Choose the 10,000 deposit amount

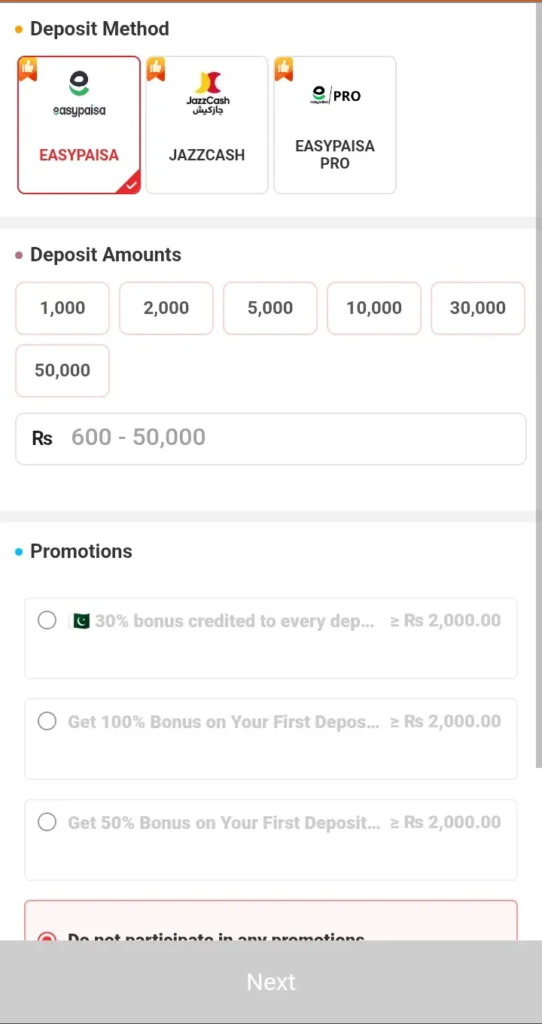[x=374, y=308]
